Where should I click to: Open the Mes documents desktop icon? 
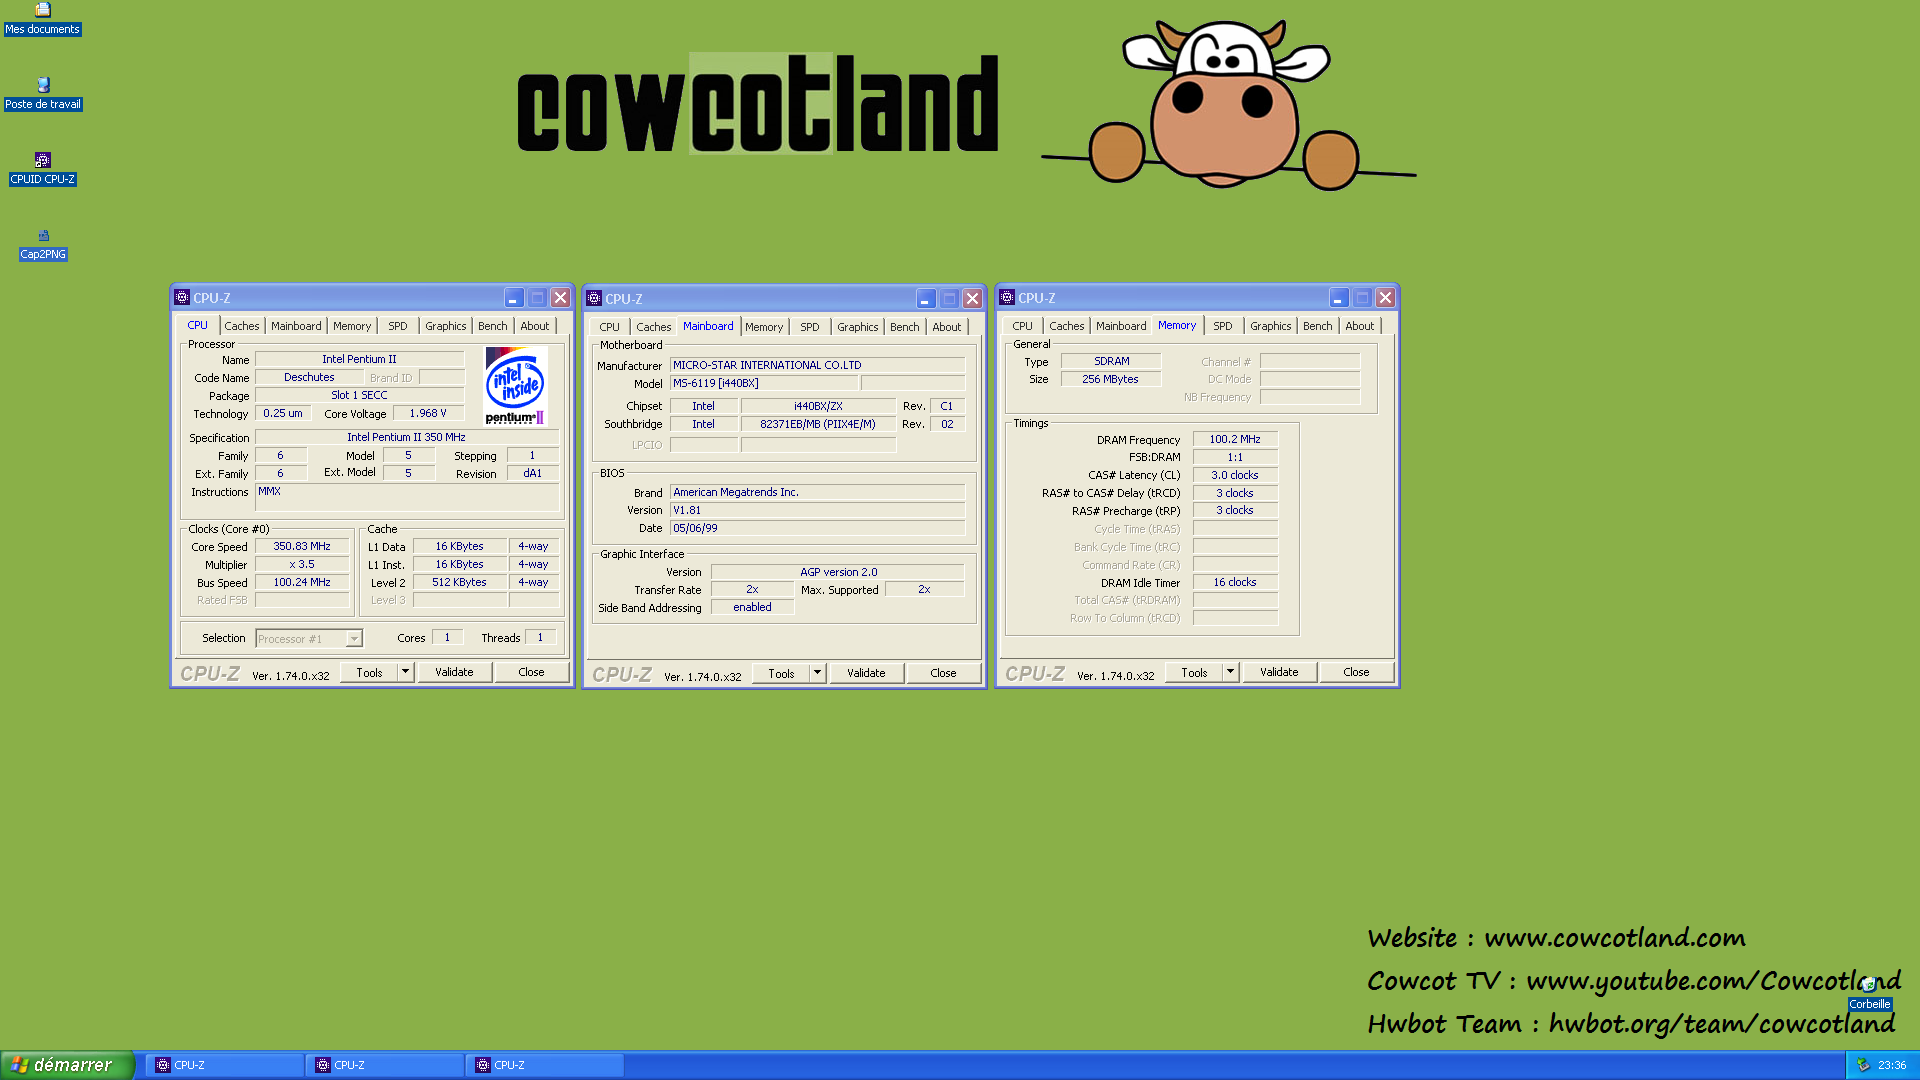tap(42, 19)
